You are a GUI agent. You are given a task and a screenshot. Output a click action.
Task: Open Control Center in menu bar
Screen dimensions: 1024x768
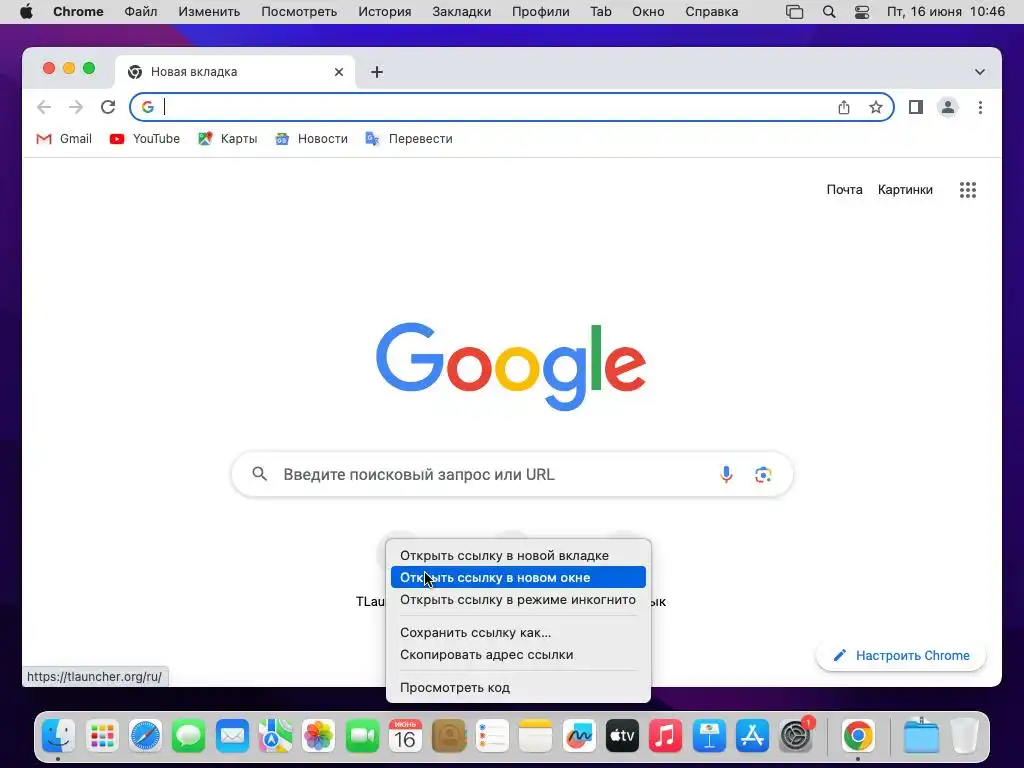[x=862, y=12]
